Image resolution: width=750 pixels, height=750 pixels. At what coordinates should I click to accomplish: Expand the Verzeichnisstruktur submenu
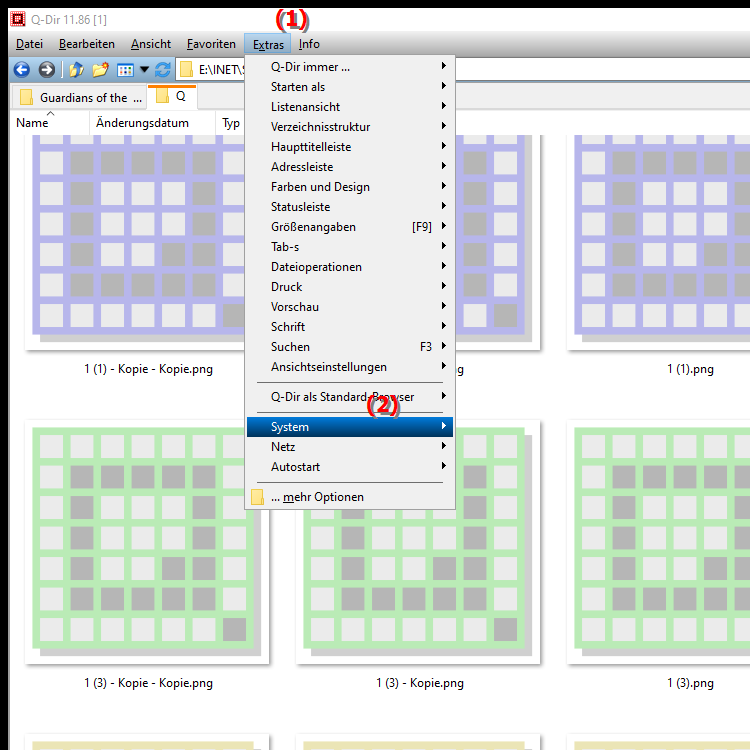pyautogui.click(x=350, y=127)
